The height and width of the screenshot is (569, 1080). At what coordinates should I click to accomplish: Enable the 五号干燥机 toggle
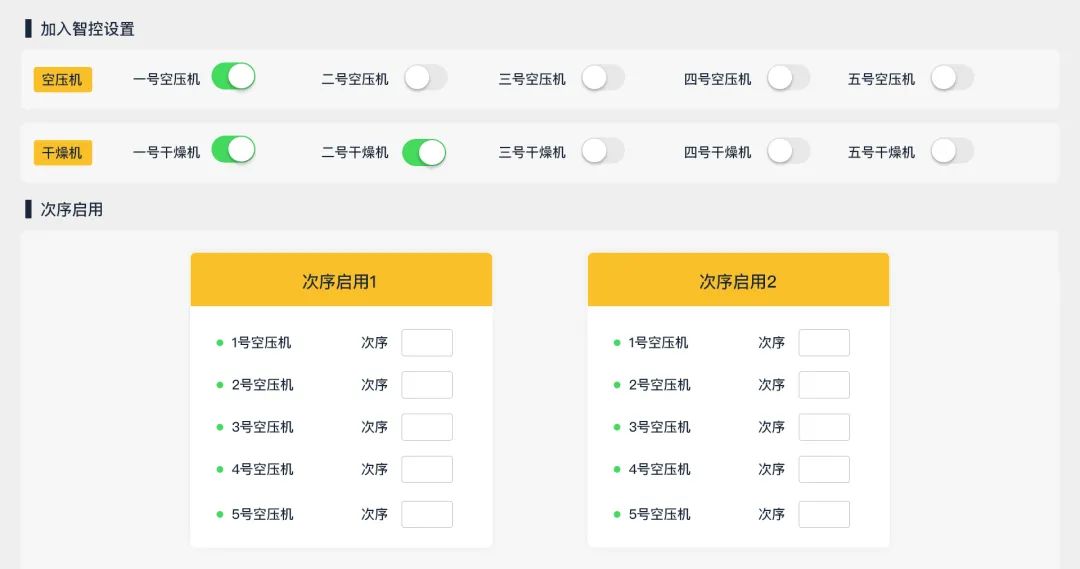(952, 151)
